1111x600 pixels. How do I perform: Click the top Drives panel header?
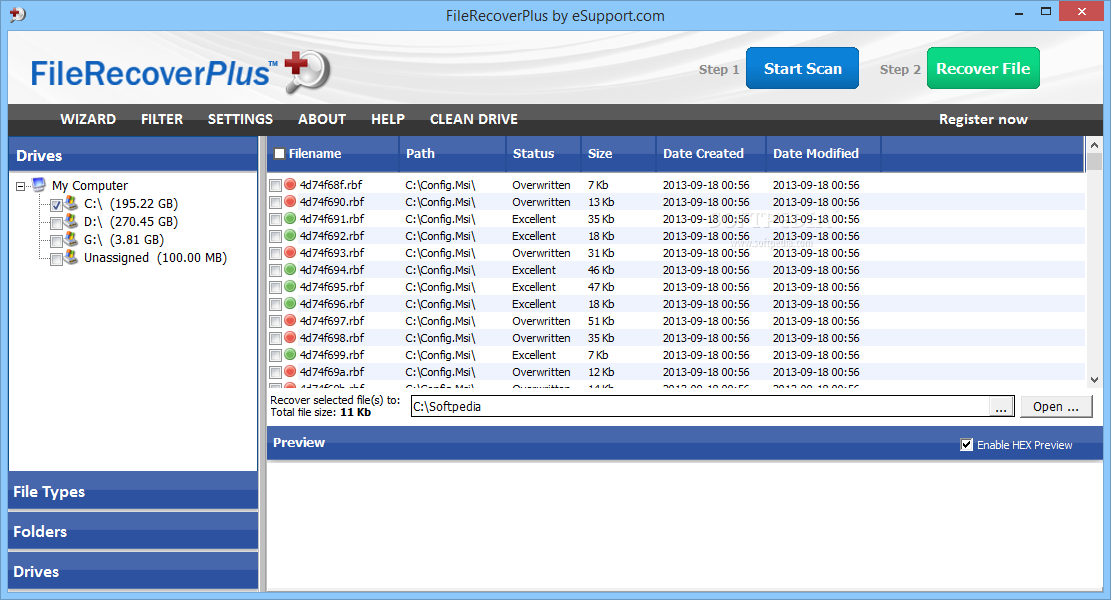(x=133, y=154)
